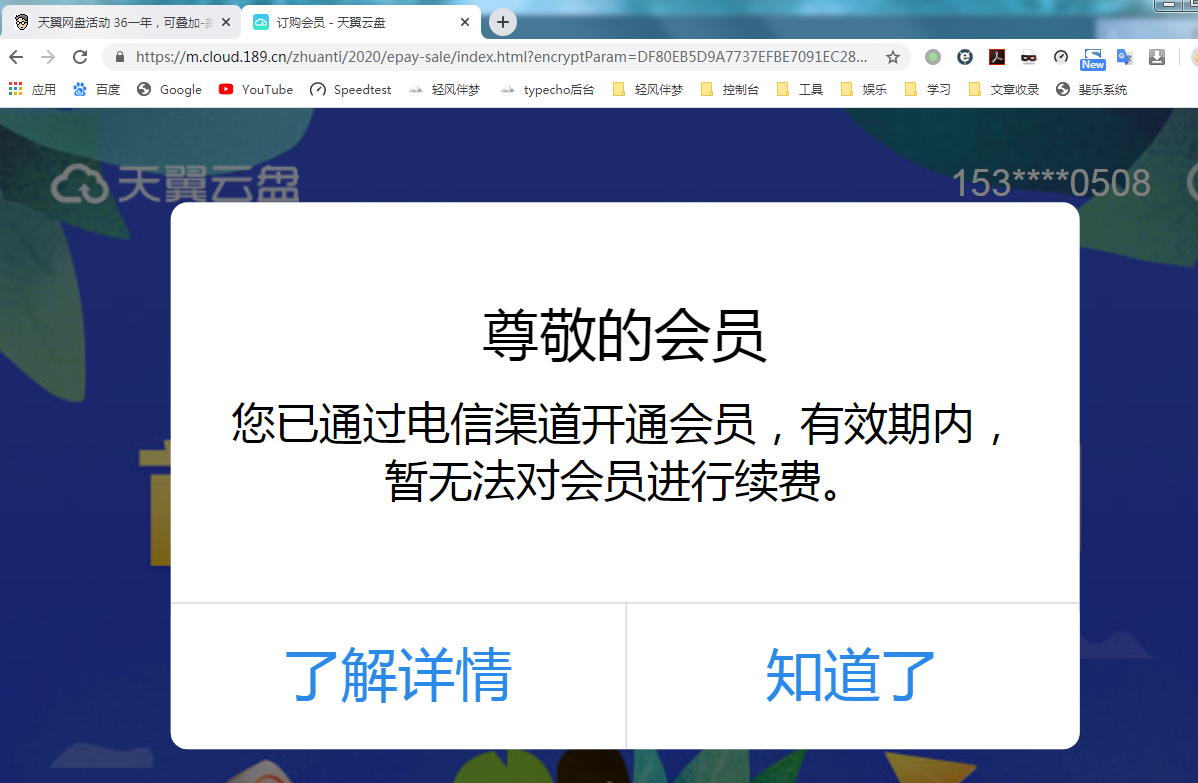
Task: Click the address bar URL
Action: tap(501, 57)
